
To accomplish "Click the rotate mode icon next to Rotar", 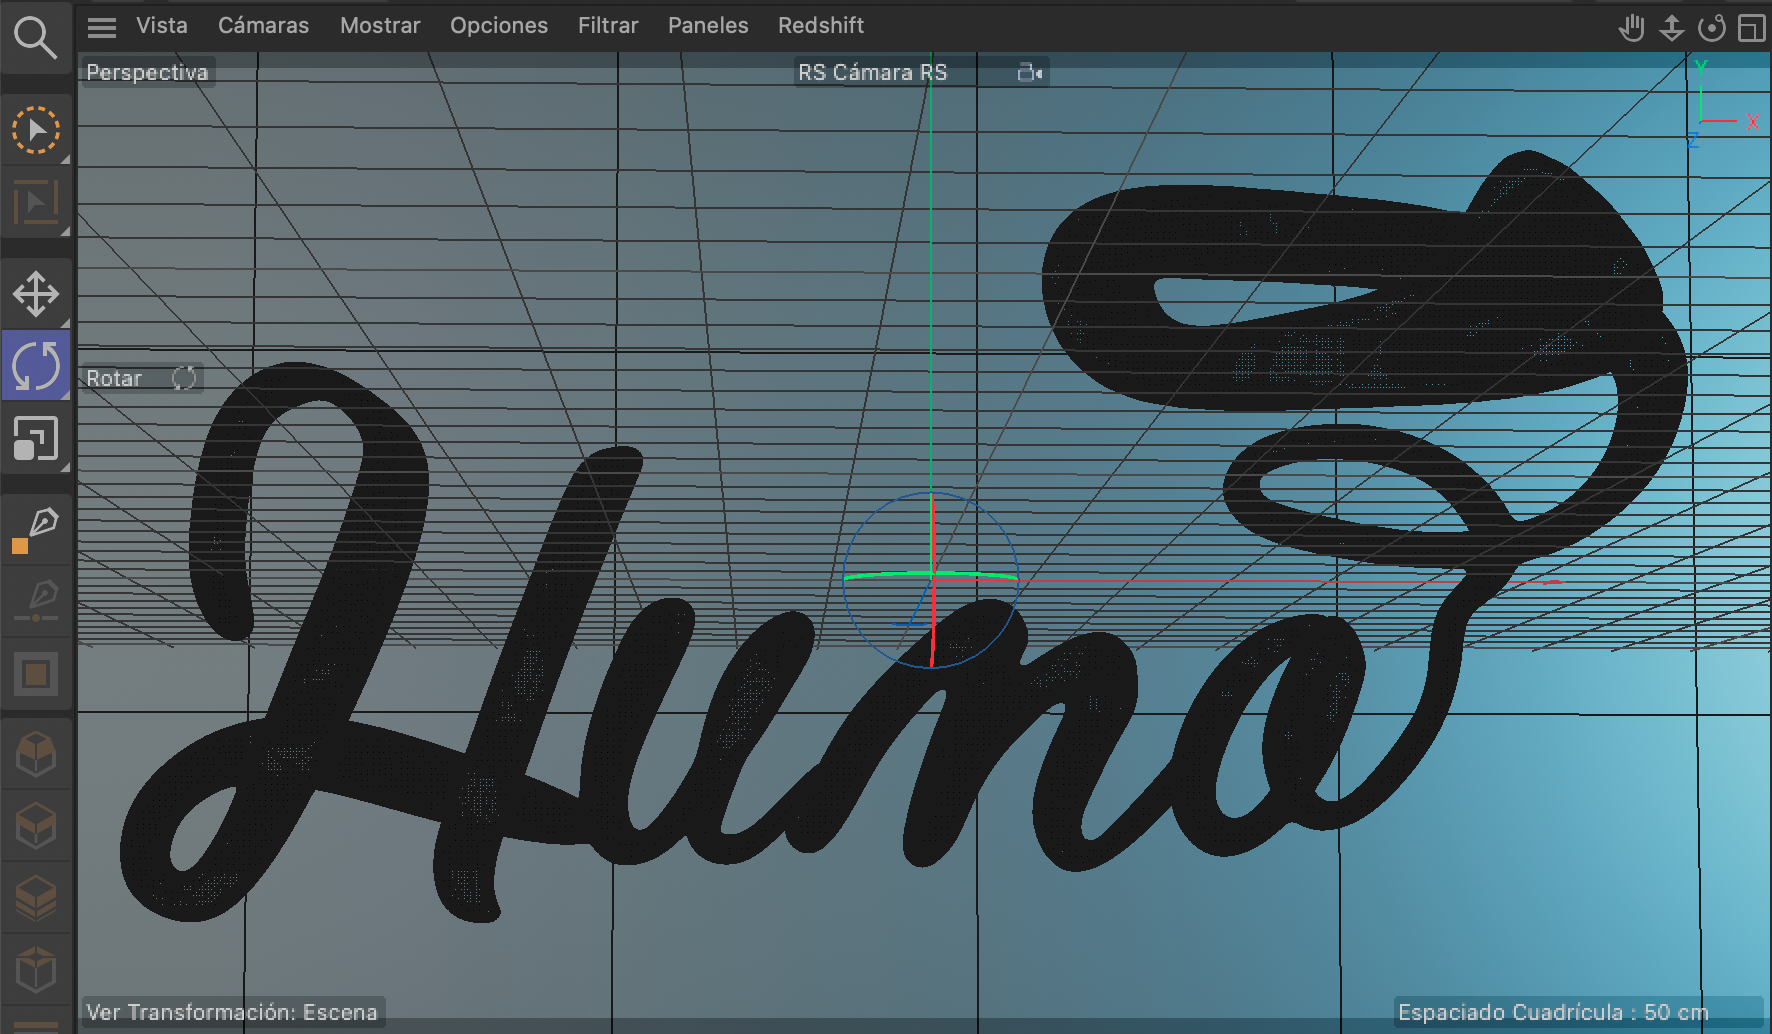I will point(184,378).
